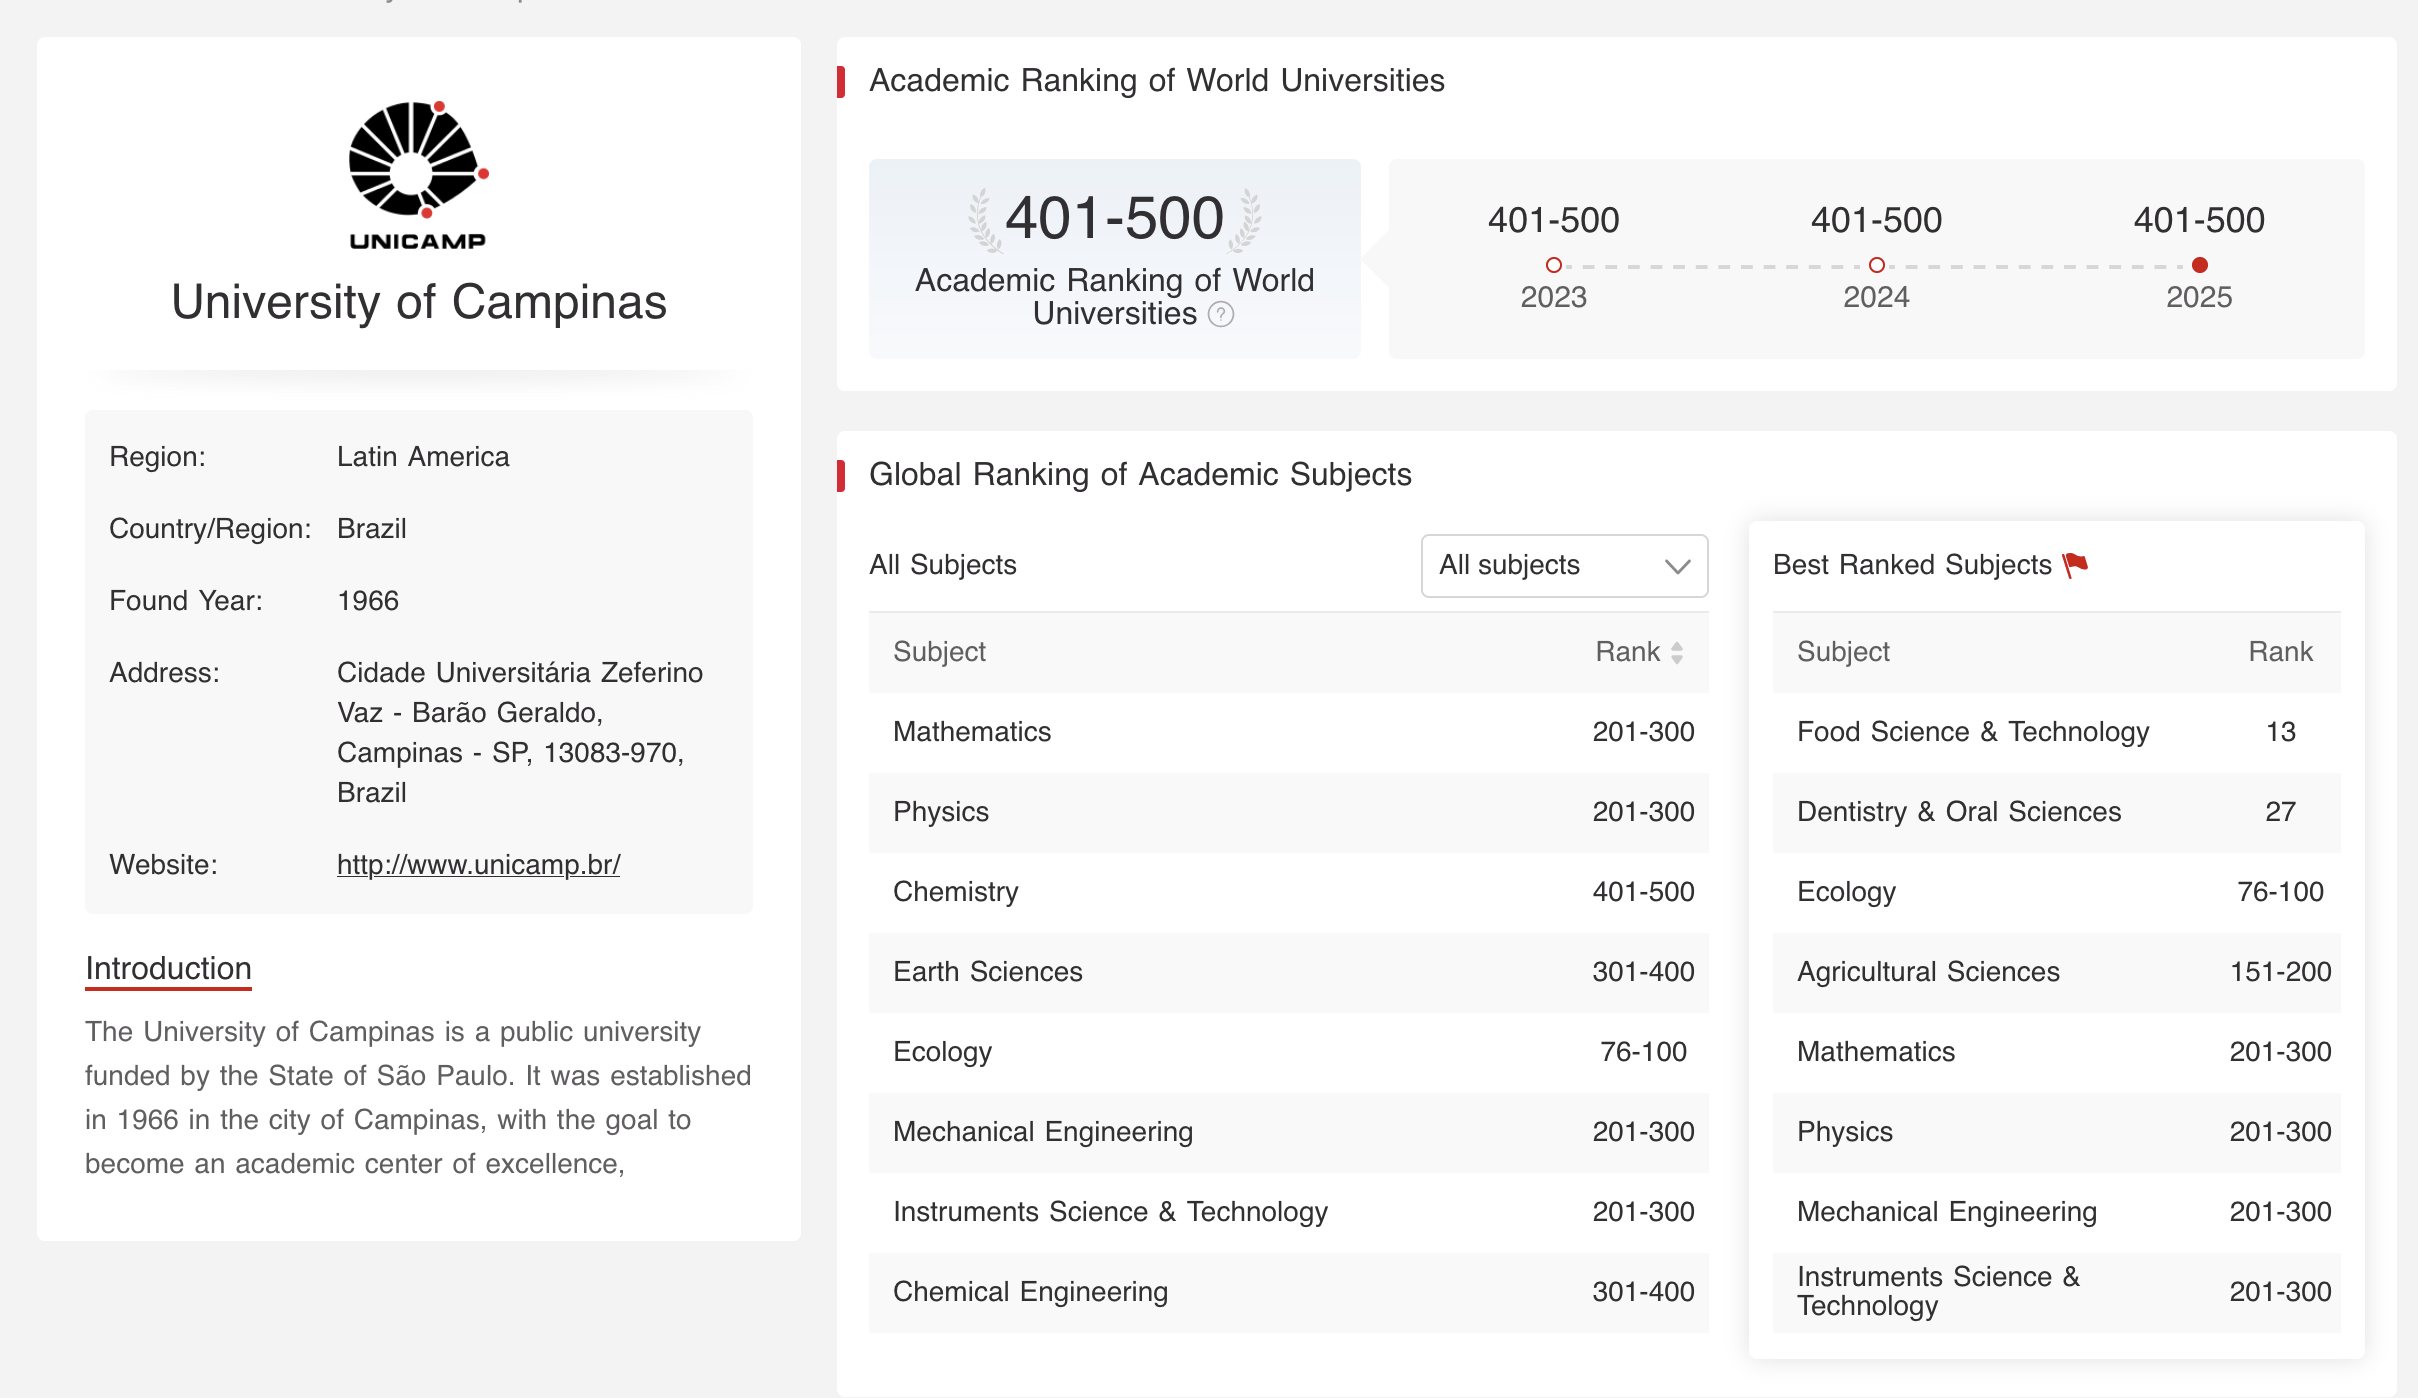Open the unicamp.br website link
The image size is (2418, 1398).
[x=478, y=864]
